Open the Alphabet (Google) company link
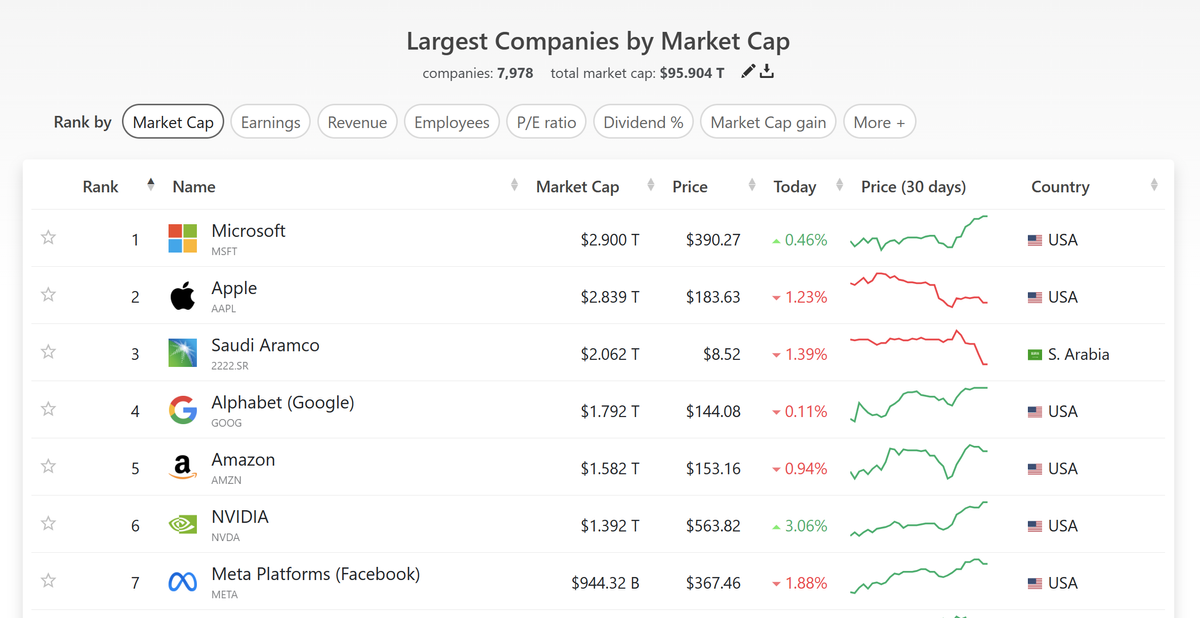This screenshot has height=618, width=1200. pyautogui.click(x=283, y=402)
